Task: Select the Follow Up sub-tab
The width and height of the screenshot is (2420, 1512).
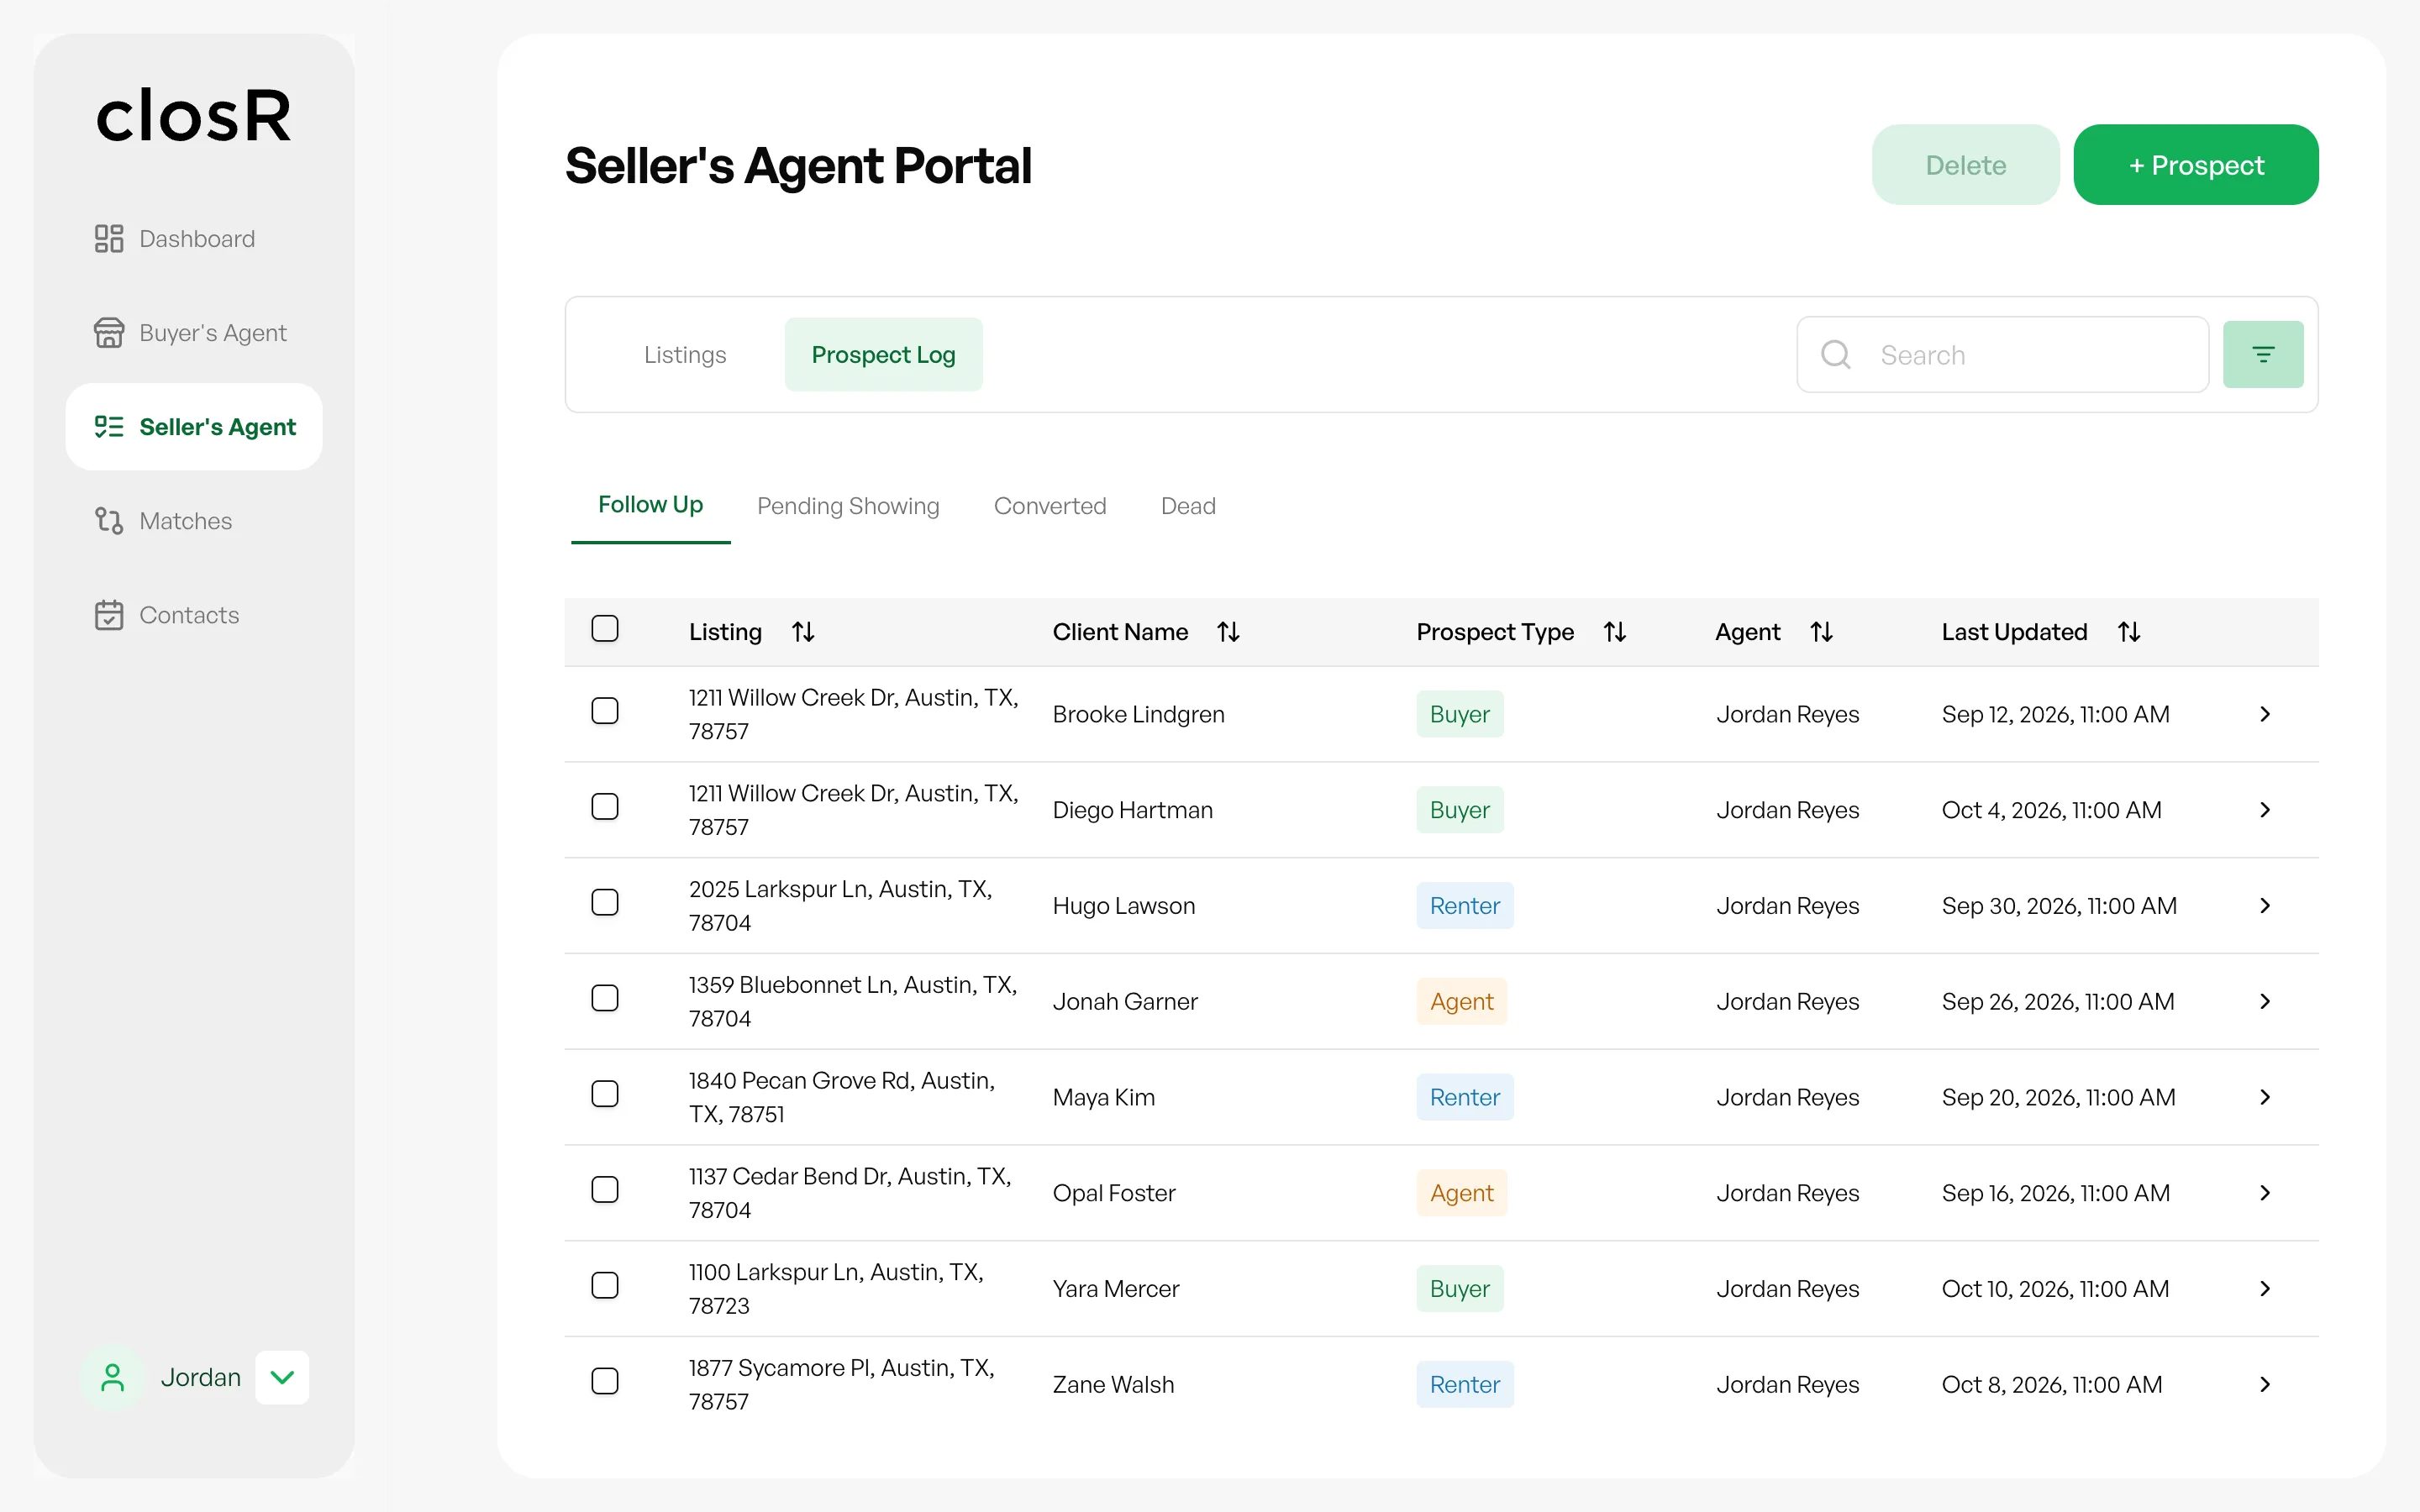Action: click(x=650, y=505)
